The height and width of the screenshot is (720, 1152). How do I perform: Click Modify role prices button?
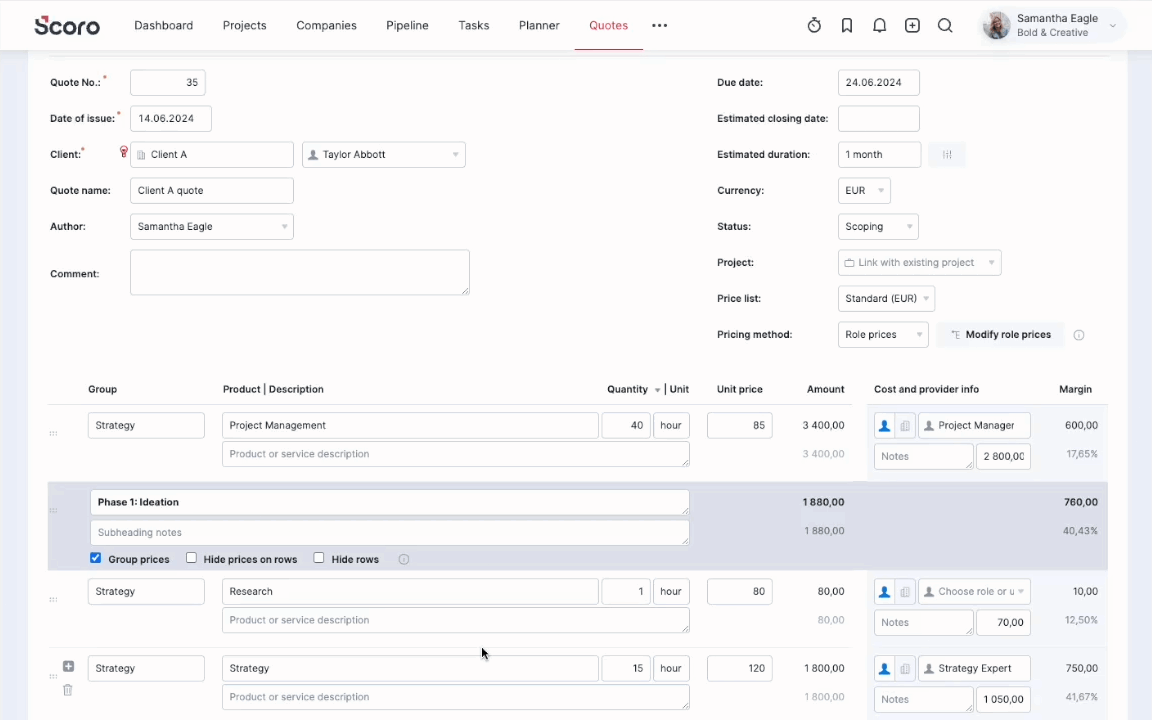[x=1000, y=334]
